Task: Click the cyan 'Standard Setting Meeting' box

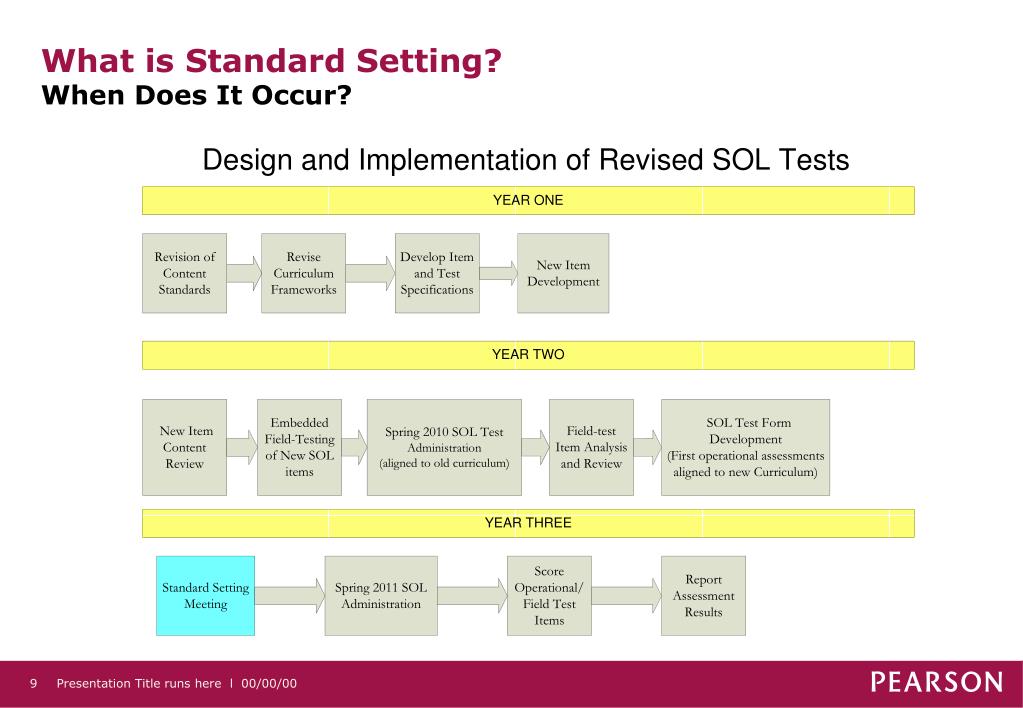Action: [x=206, y=596]
